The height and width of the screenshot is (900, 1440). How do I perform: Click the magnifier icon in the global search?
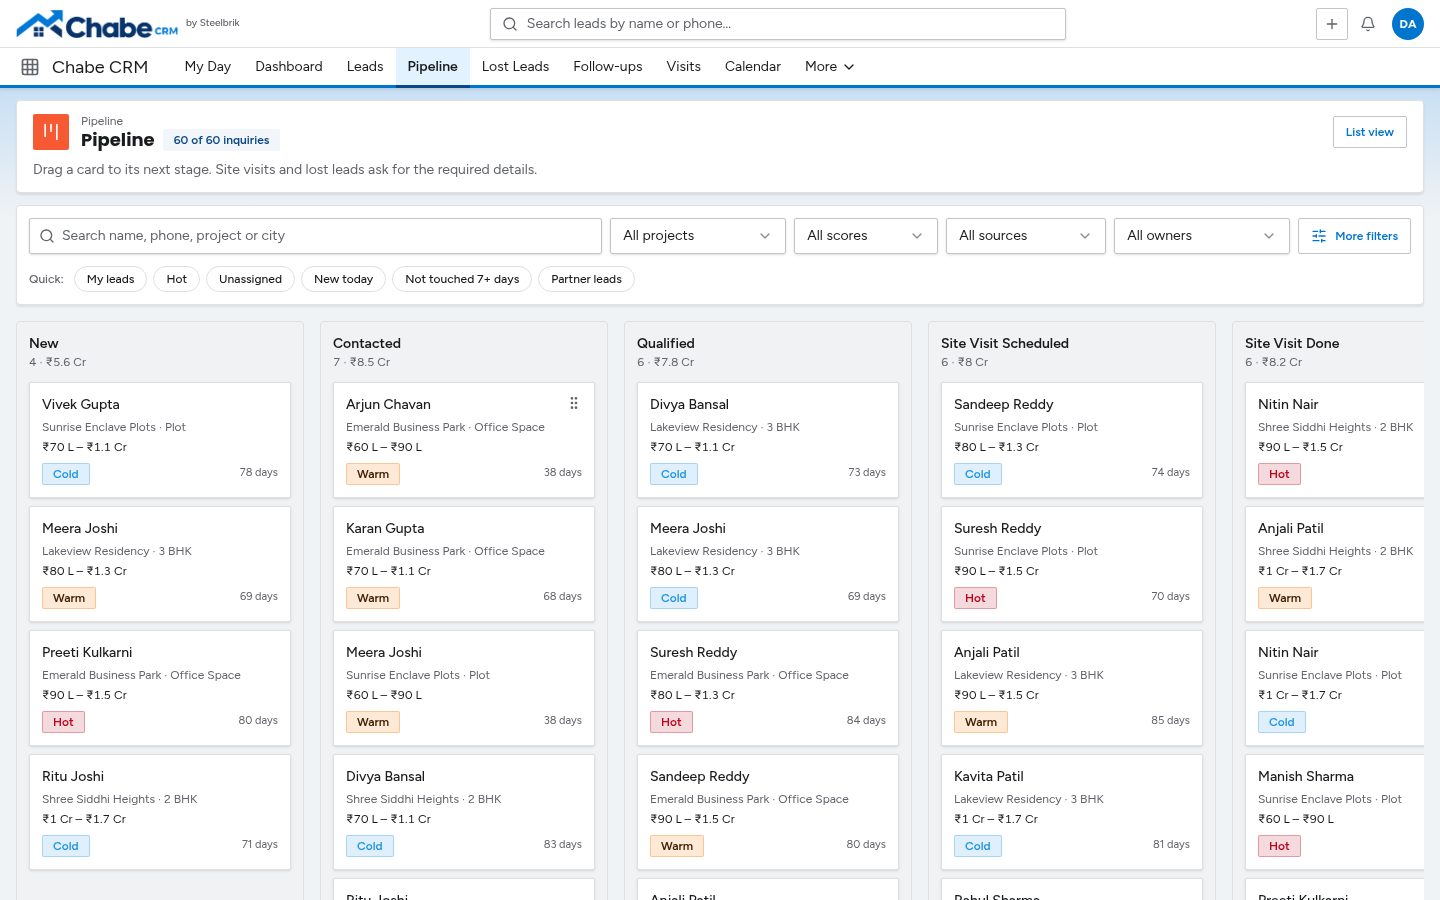point(510,24)
